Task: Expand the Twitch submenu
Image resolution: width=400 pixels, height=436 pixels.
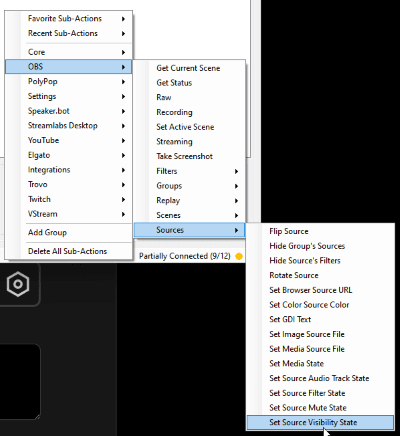Action: pos(68,199)
